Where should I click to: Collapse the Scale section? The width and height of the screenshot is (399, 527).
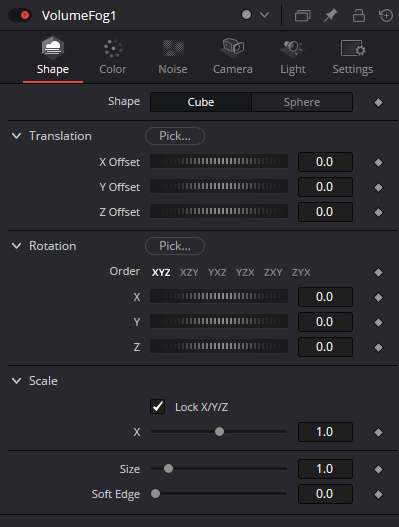(16, 380)
